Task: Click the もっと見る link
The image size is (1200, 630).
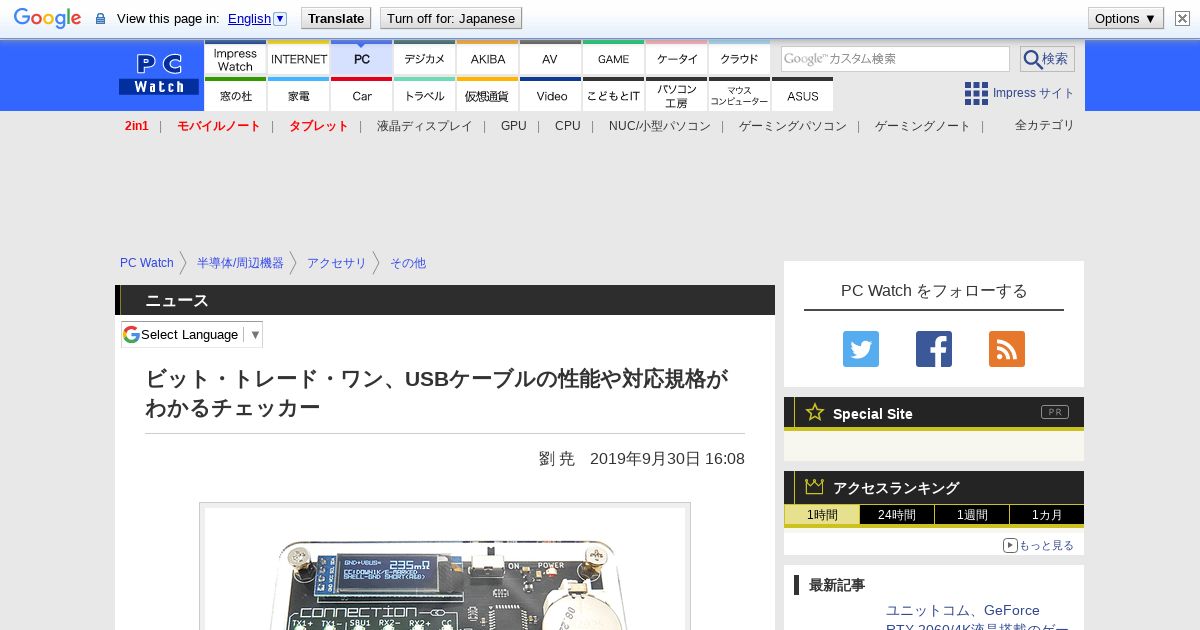Action: tap(1046, 545)
